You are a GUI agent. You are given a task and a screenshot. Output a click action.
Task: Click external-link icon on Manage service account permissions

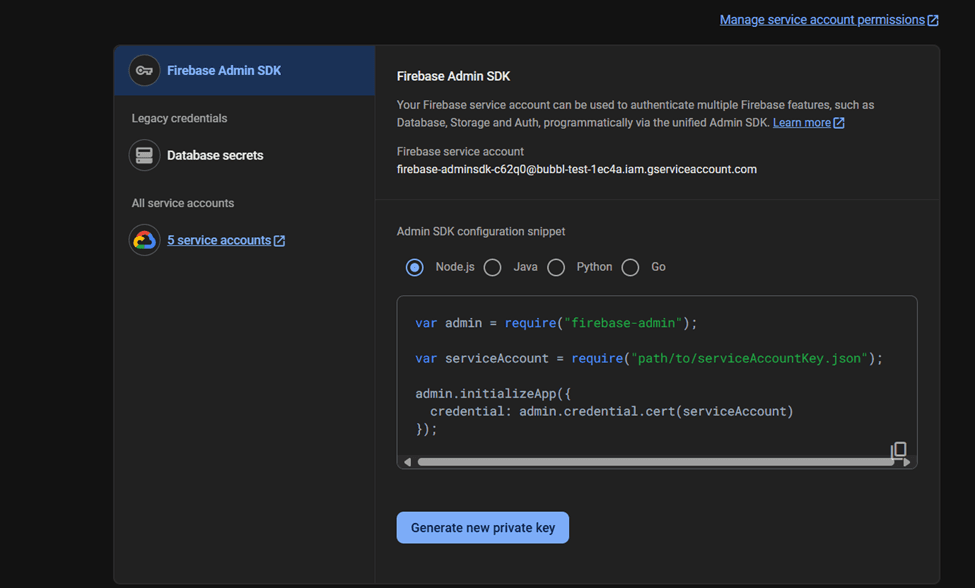pos(934,19)
